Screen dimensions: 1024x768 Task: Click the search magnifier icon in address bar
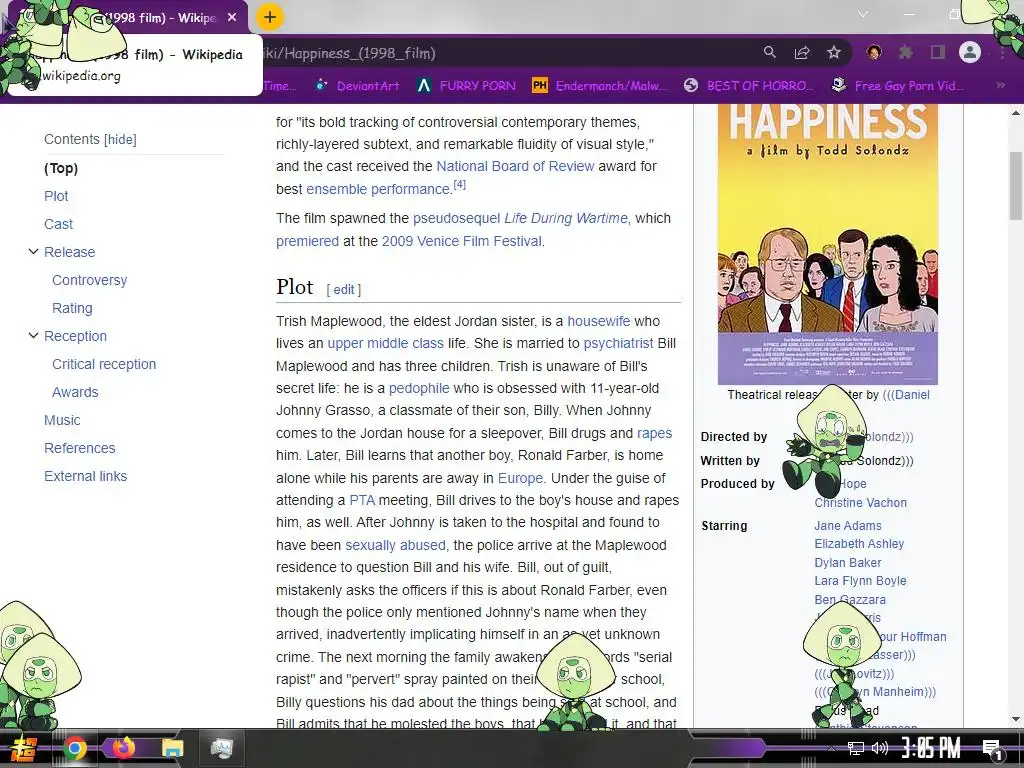770,52
